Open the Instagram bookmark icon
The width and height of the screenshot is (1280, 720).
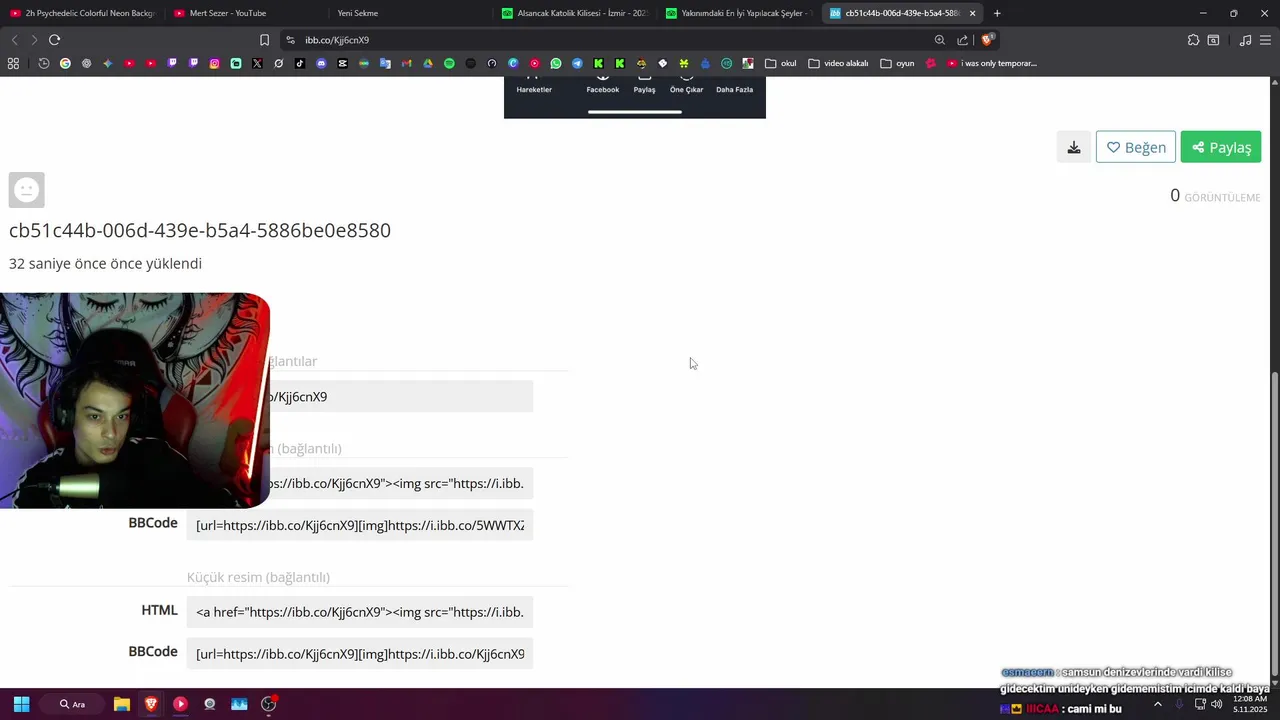coord(214,63)
